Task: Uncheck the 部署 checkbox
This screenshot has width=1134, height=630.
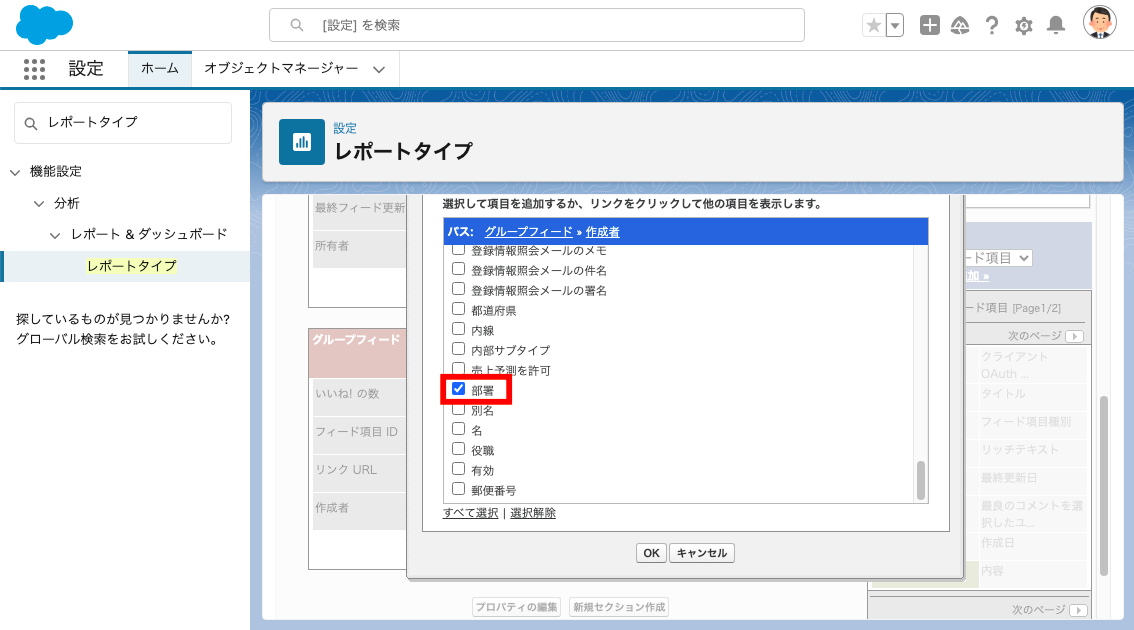Action: 459,389
